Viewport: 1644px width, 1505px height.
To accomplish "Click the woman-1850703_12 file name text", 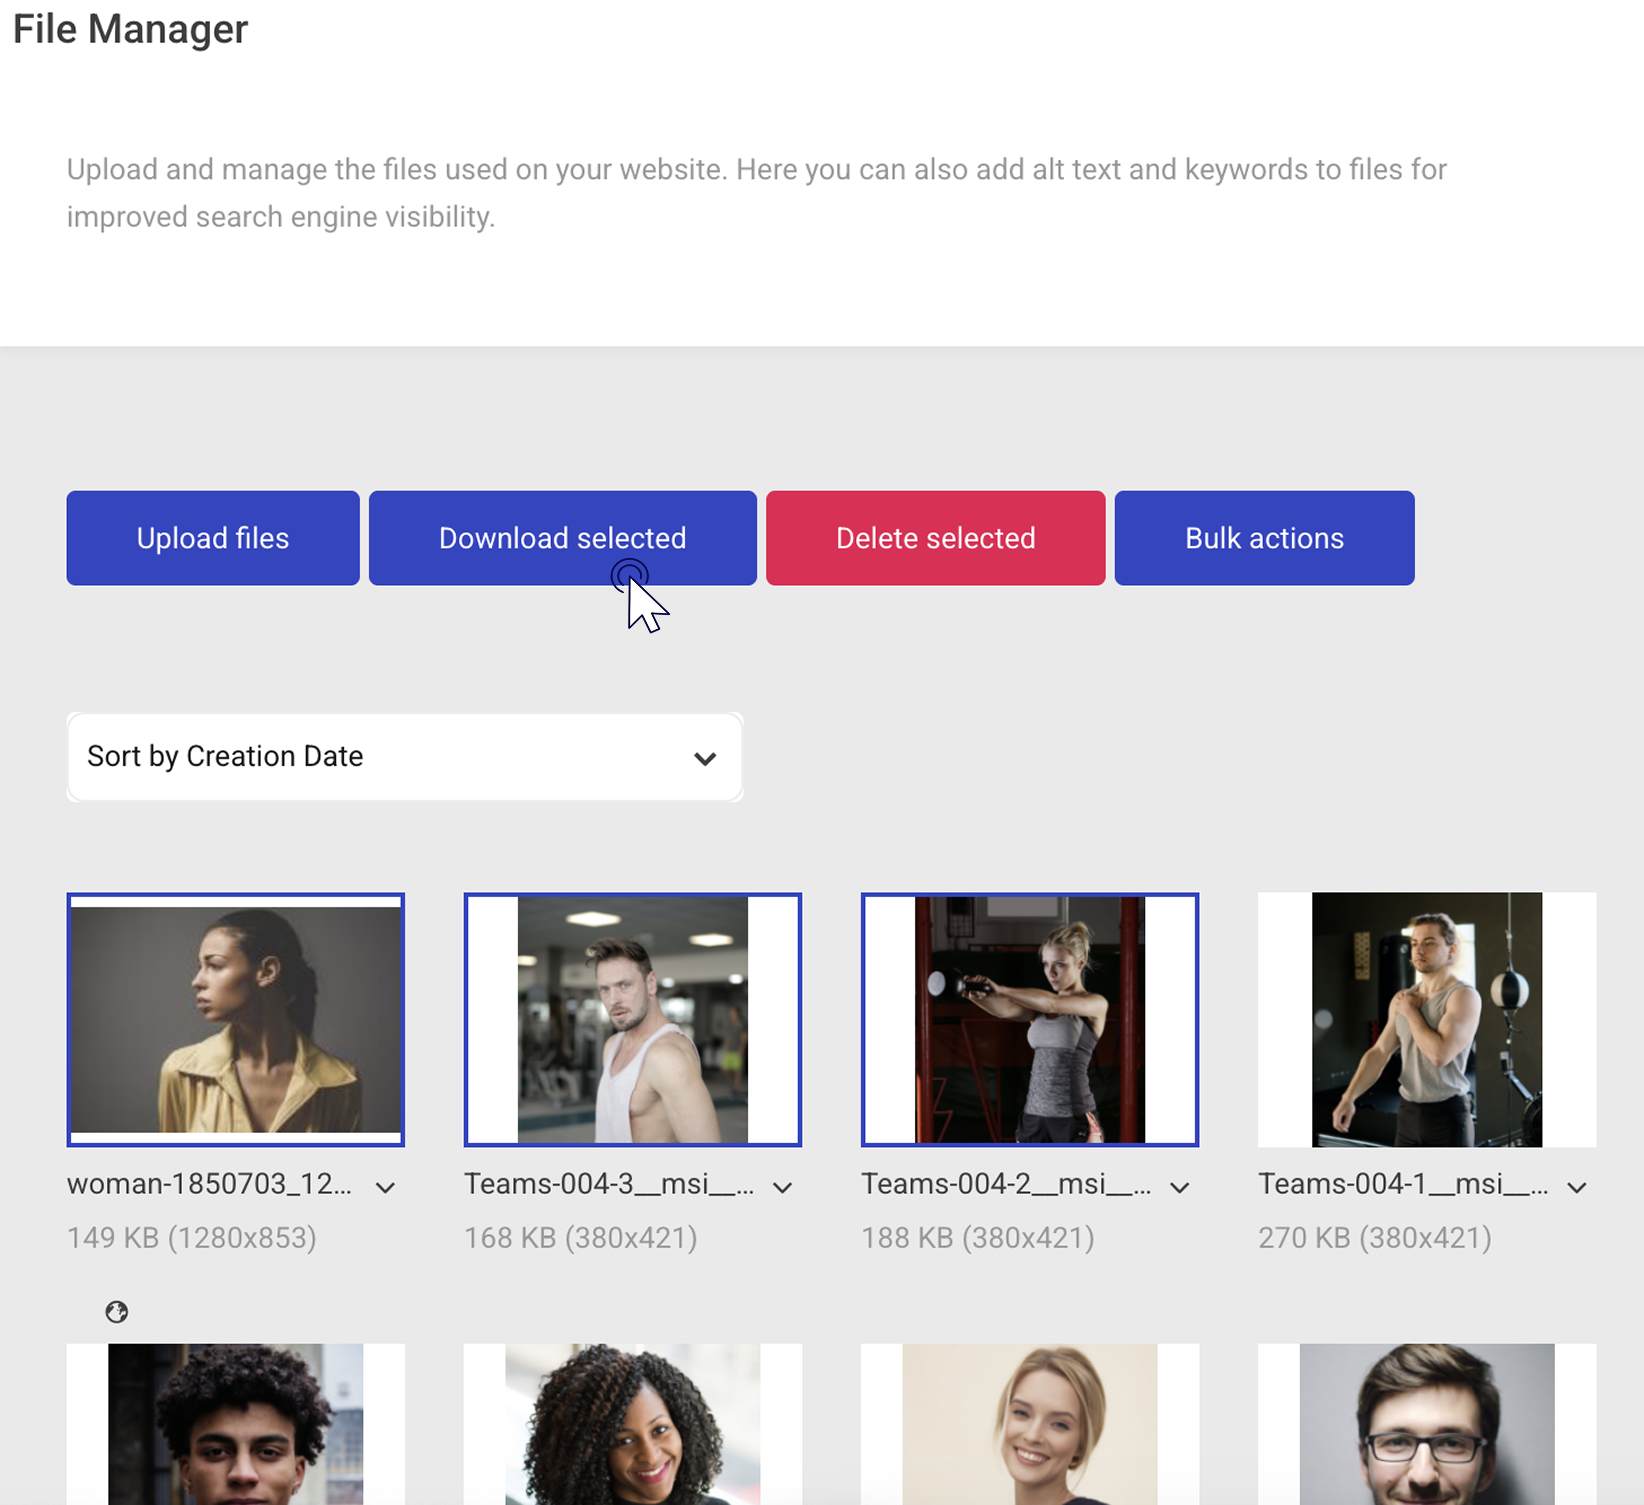I will pyautogui.click(x=209, y=1184).
